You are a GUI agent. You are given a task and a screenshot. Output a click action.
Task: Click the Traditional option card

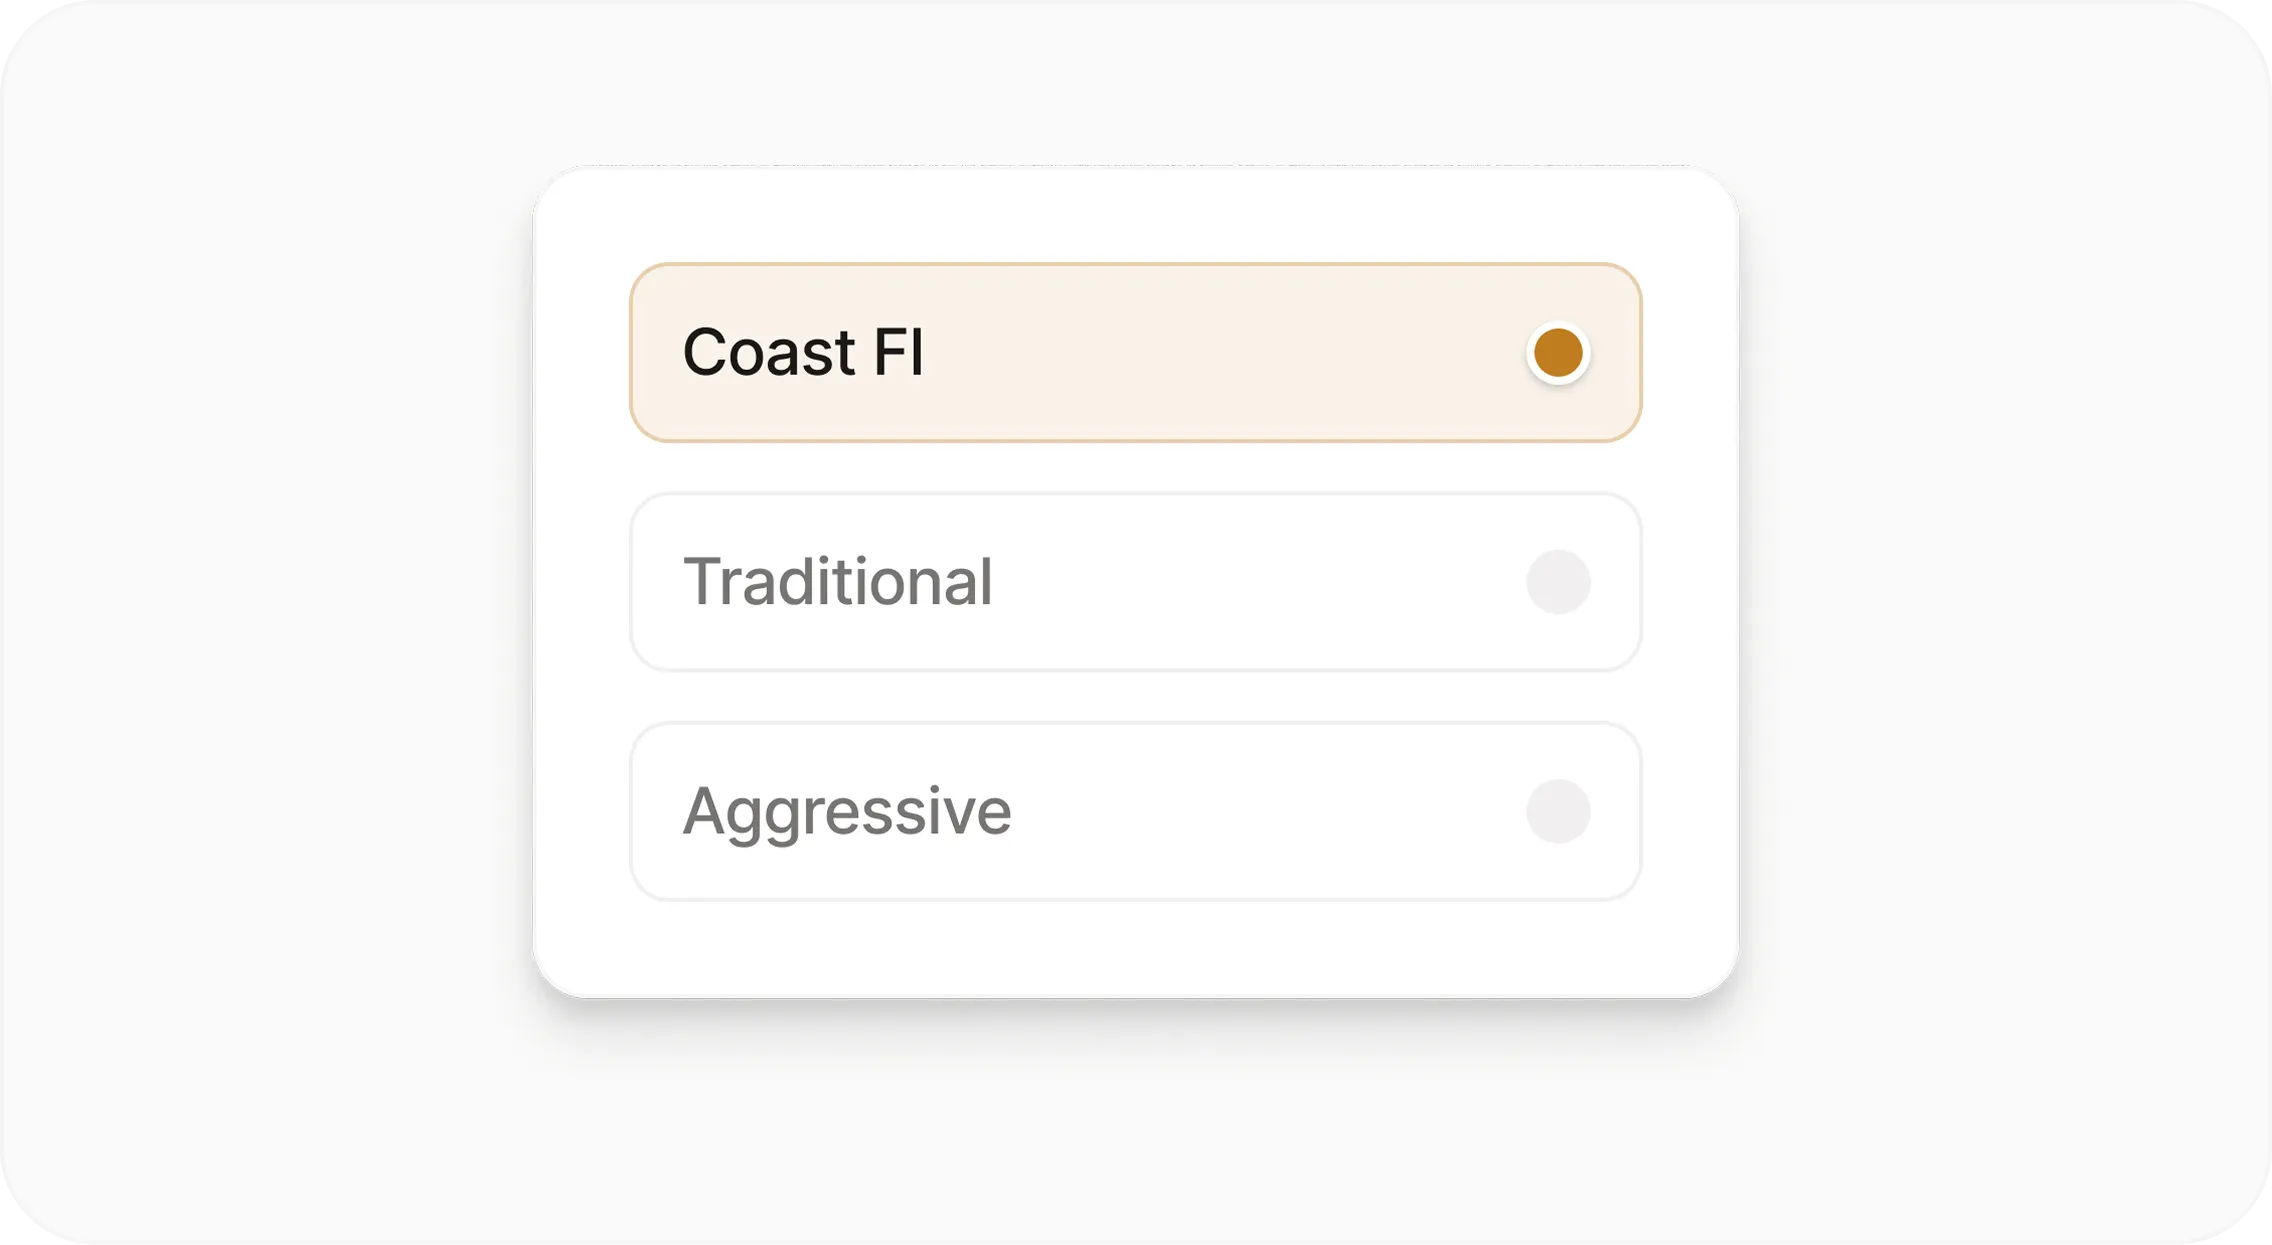click(1135, 582)
